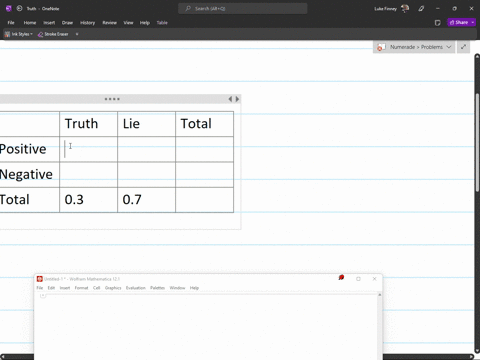This screenshot has height=360, width=480.
Task: Open the Cell menu in Mathematica
Action: [x=97, y=288]
